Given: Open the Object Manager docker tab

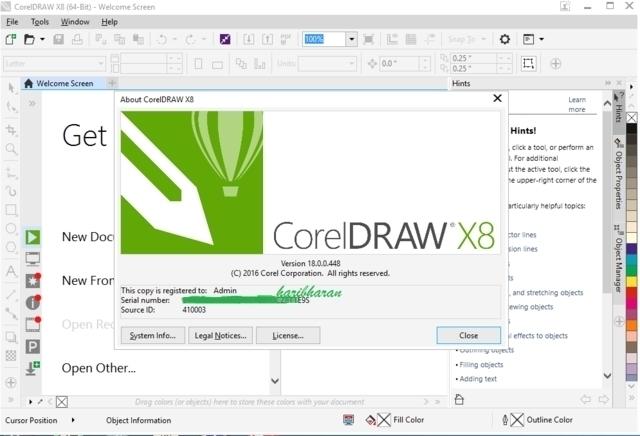Looking at the screenshot, I should 619,259.
